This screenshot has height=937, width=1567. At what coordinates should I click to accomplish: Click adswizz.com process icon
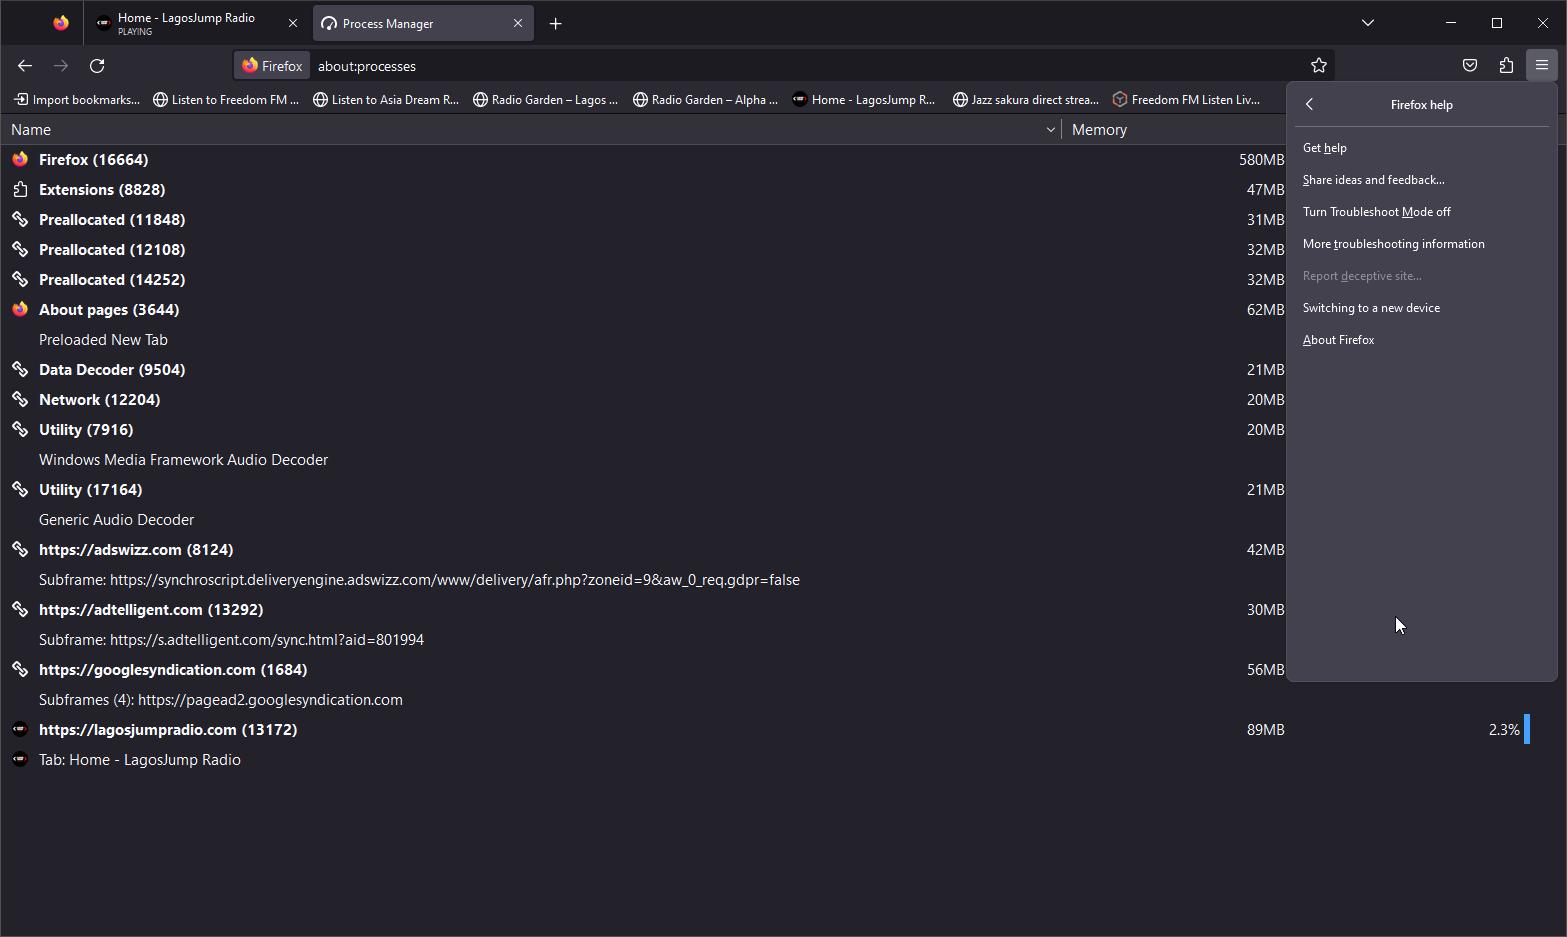[20, 549]
